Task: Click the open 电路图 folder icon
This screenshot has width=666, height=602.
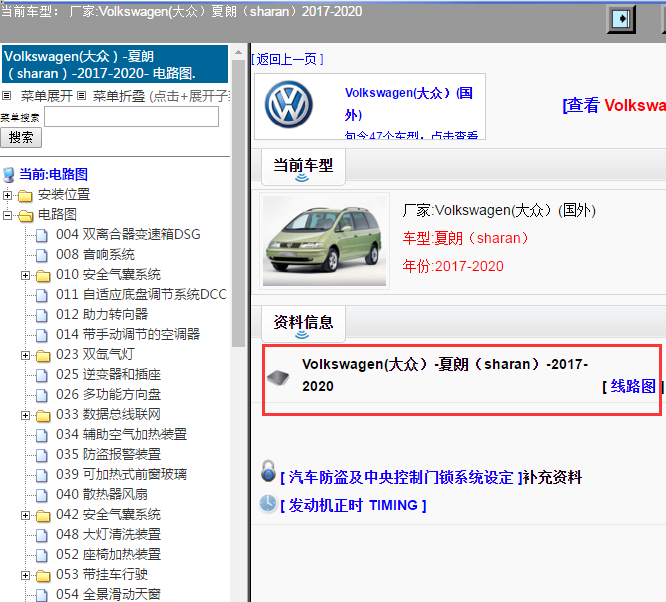Action: 25,215
